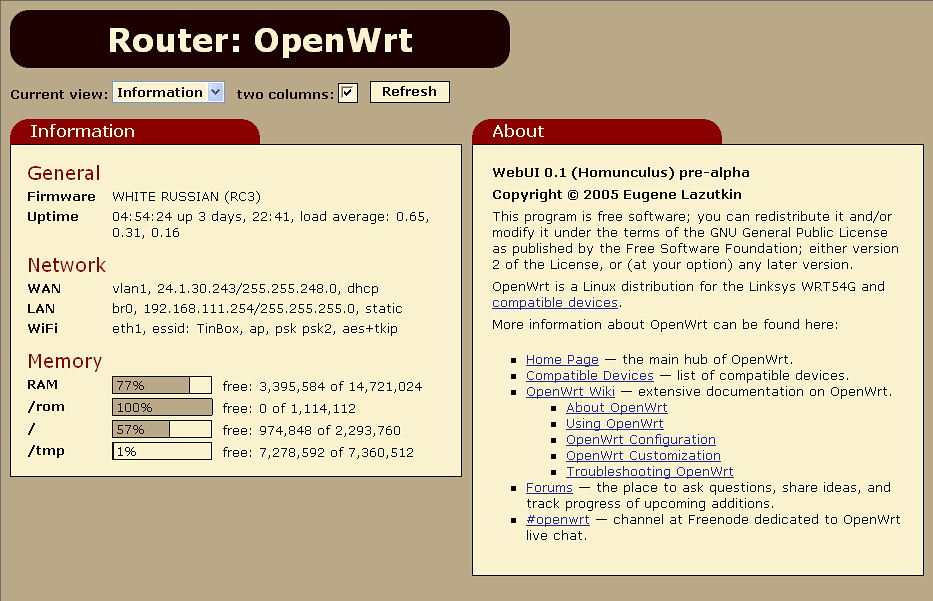Open the #openwrt channel link
The image size is (933, 601).
point(558,520)
